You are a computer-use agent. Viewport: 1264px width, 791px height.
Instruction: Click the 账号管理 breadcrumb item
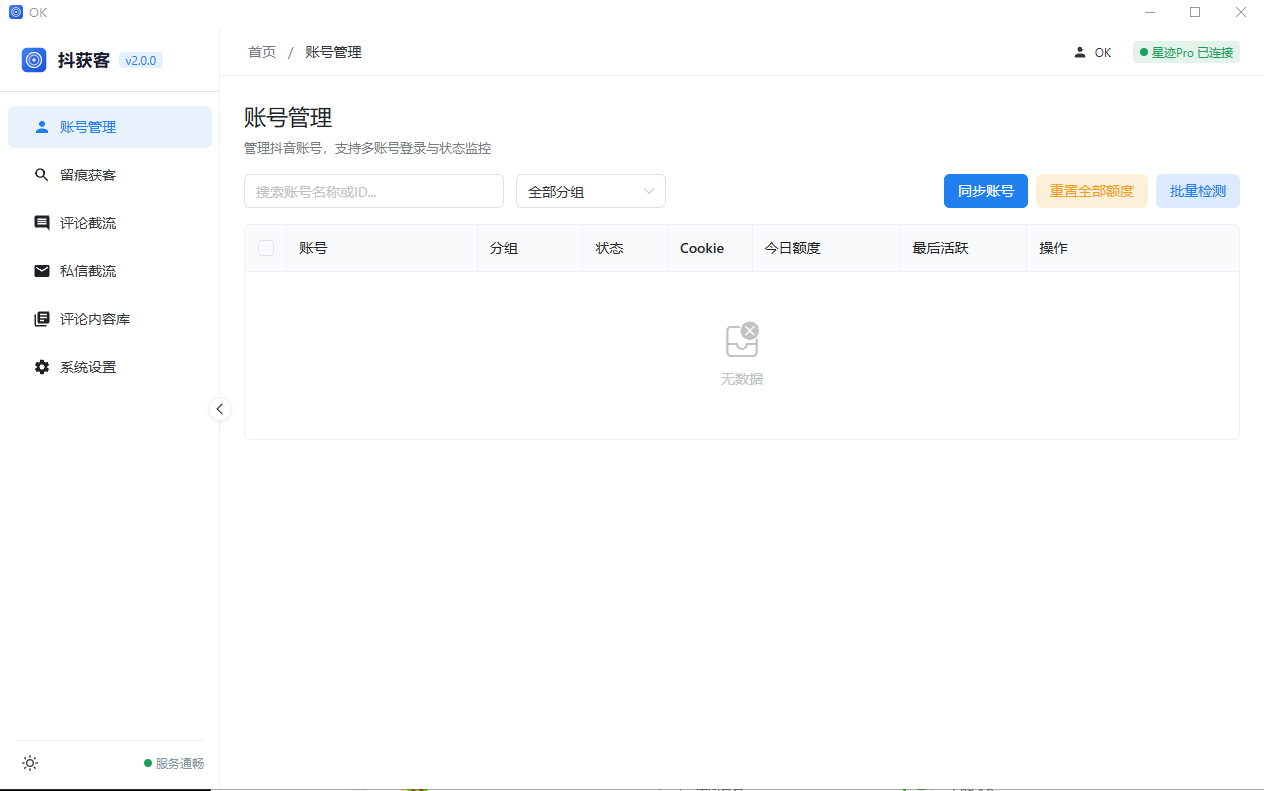pos(334,52)
